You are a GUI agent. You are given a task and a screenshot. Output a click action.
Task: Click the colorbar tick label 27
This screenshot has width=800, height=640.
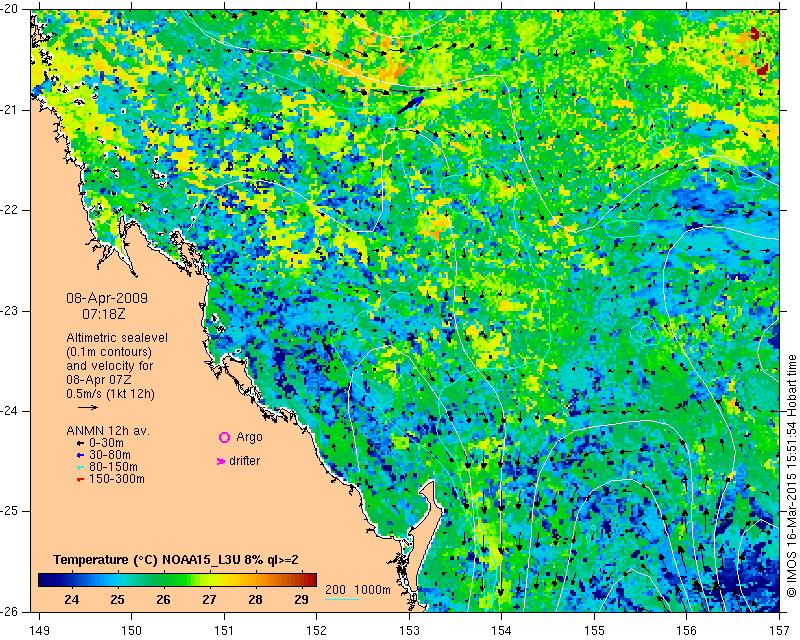coord(209,600)
